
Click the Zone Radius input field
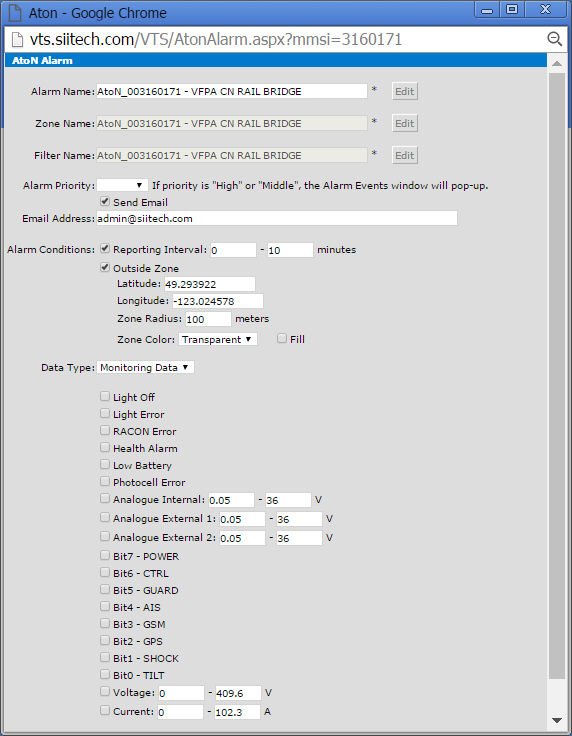coord(208,319)
